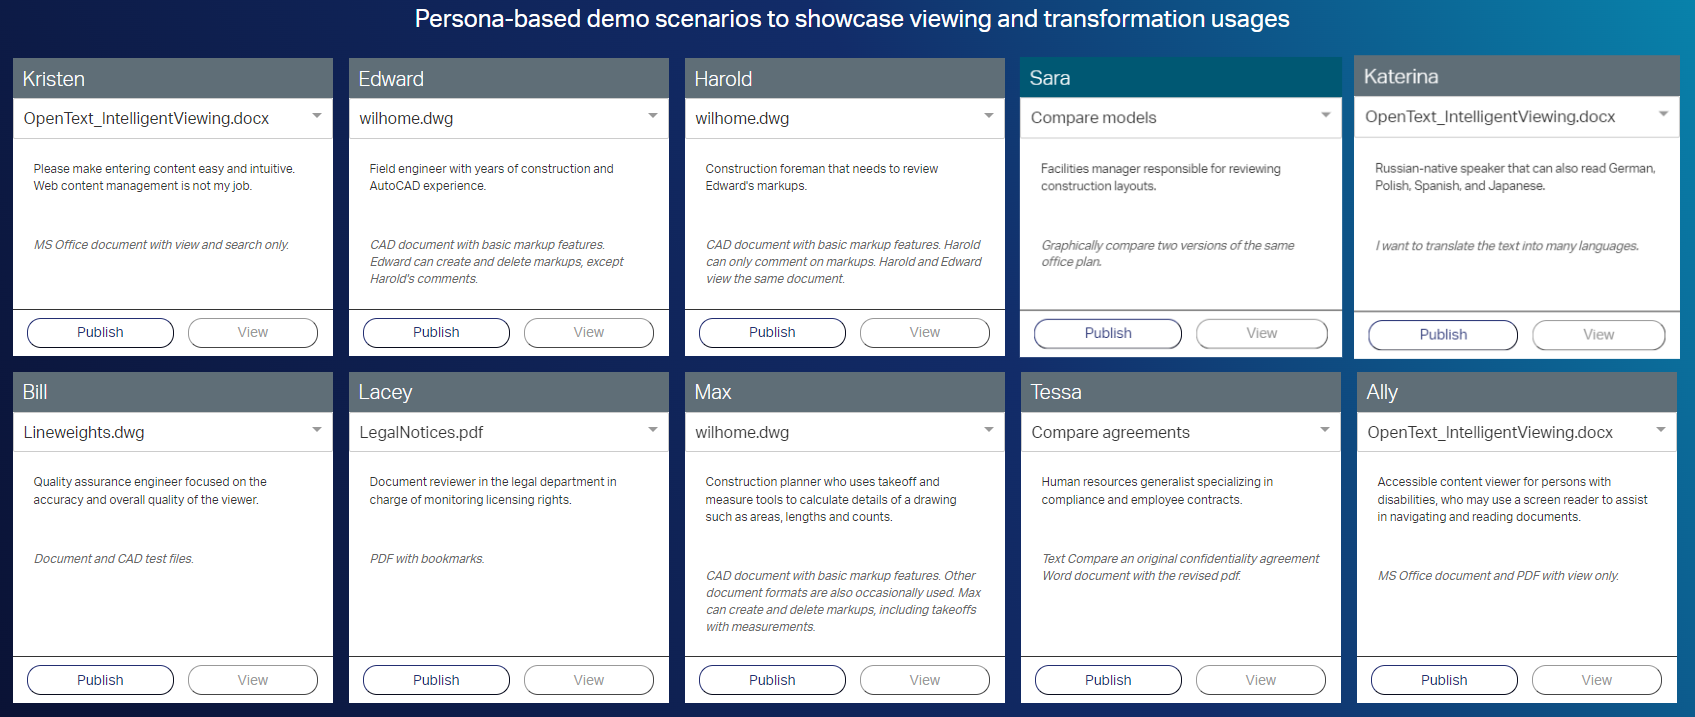Click Publish in Kristen's card

click(x=100, y=333)
